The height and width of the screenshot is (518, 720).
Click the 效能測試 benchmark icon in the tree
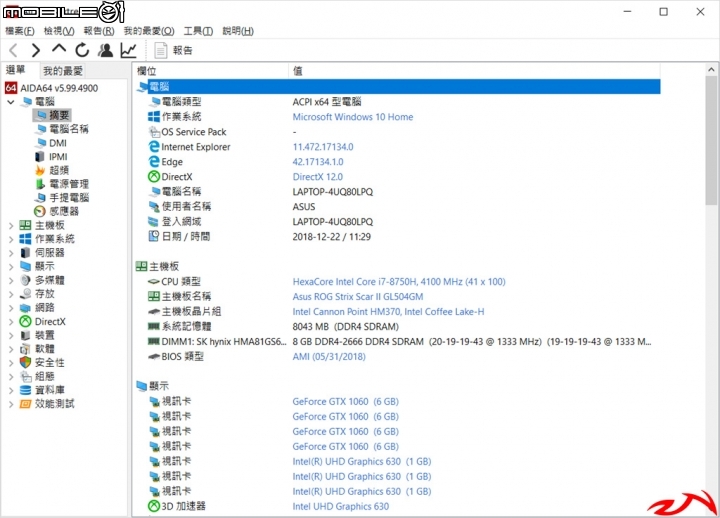click(25, 404)
